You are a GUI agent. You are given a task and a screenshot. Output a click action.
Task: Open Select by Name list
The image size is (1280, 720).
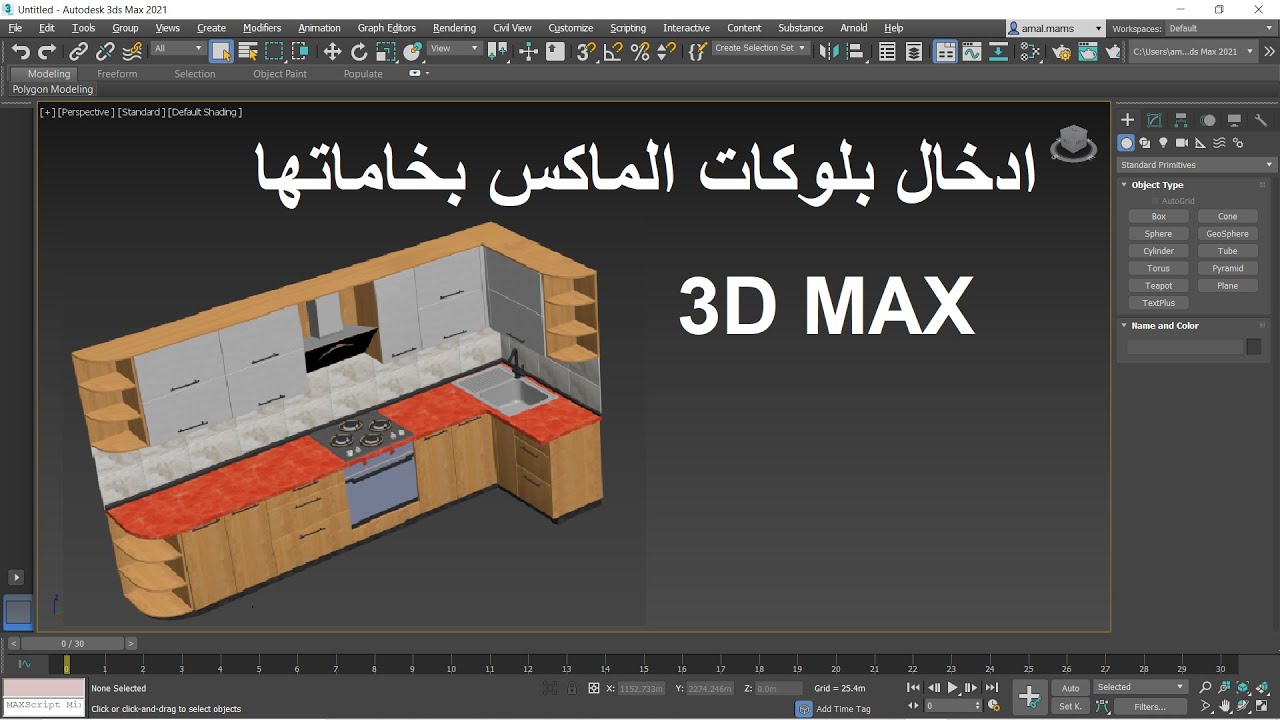pyautogui.click(x=248, y=52)
